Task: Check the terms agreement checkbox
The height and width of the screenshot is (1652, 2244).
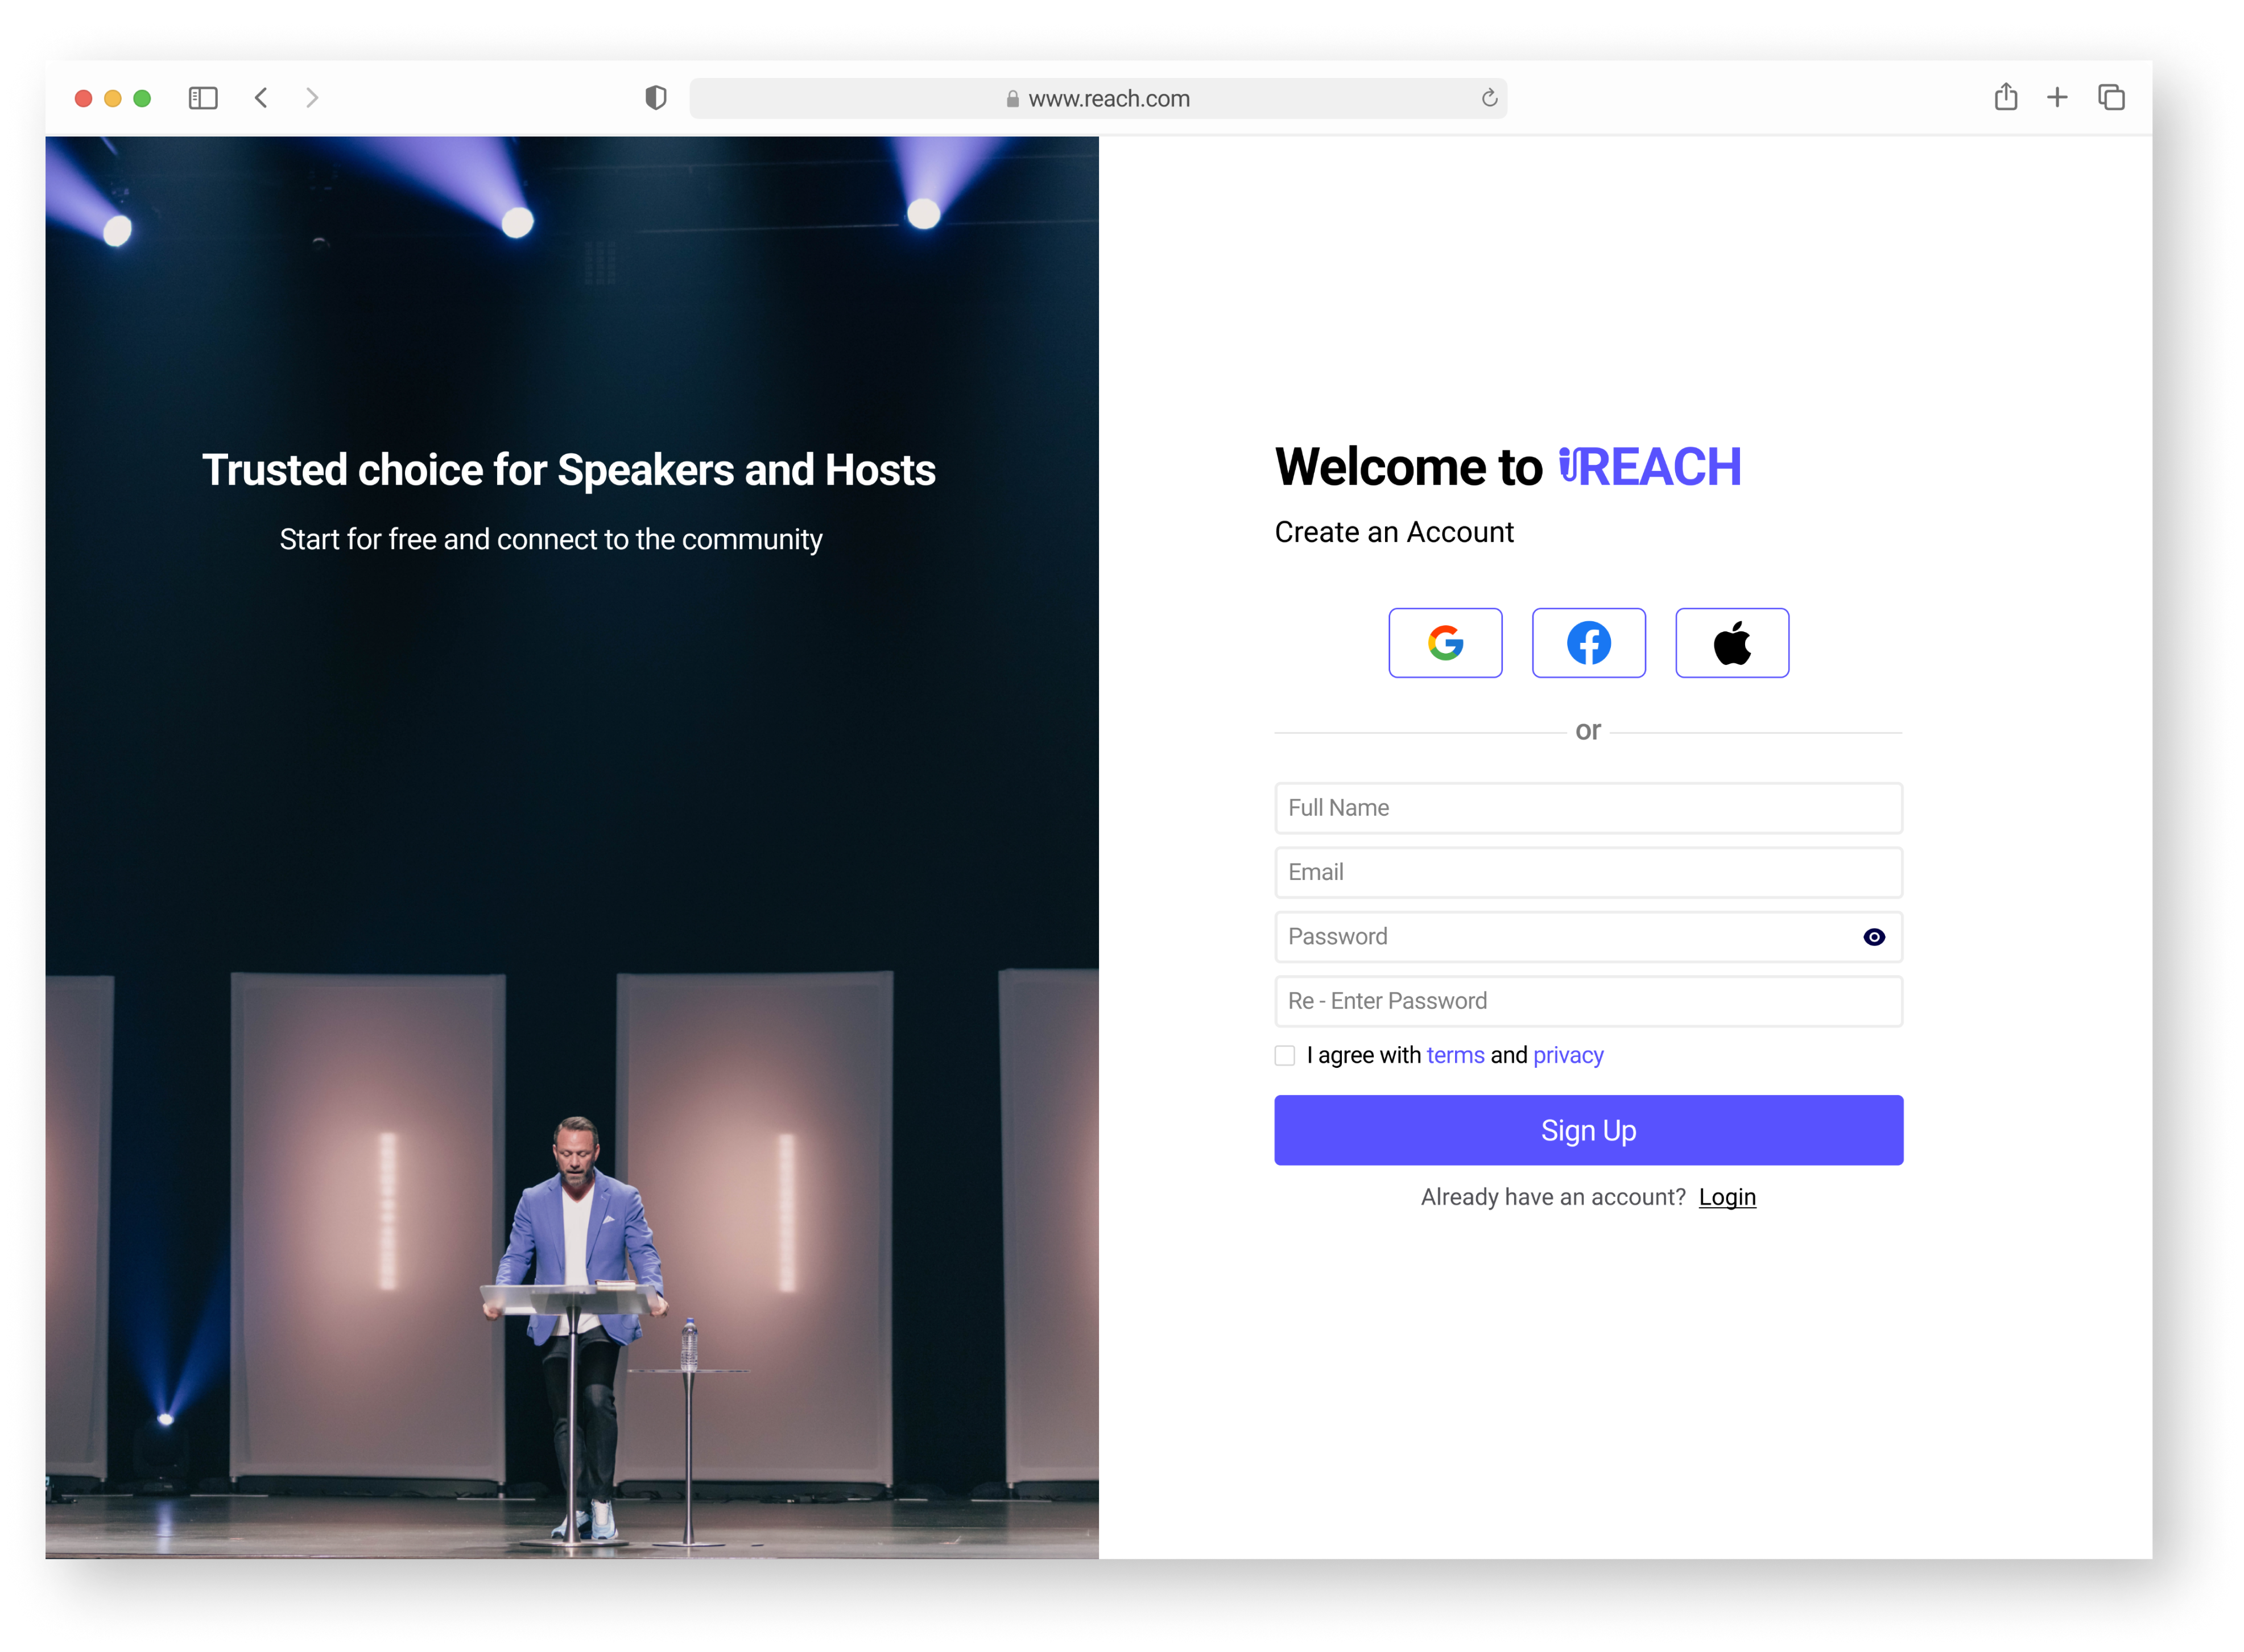Action: pyautogui.click(x=1285, y=1056)
